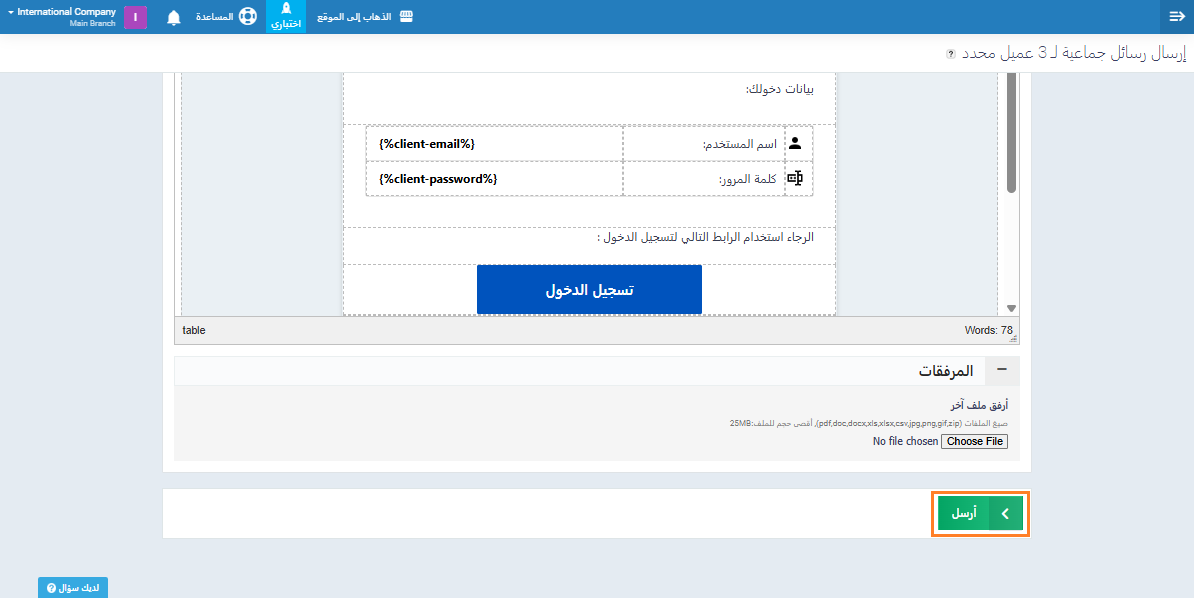The width and height of the screenshot is (1194, 598).
Task: Click the purple user avatar
Action: [135, 17]
